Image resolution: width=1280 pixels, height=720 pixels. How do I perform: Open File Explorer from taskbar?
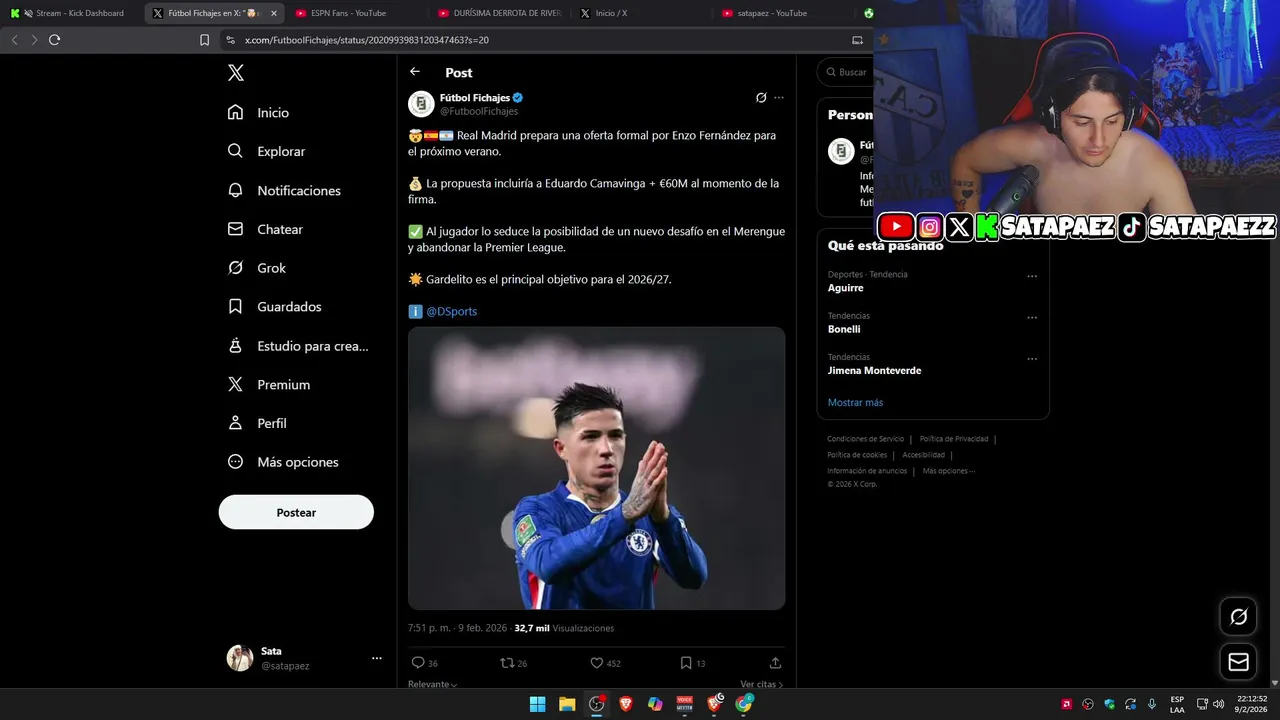tap(567, 704)
